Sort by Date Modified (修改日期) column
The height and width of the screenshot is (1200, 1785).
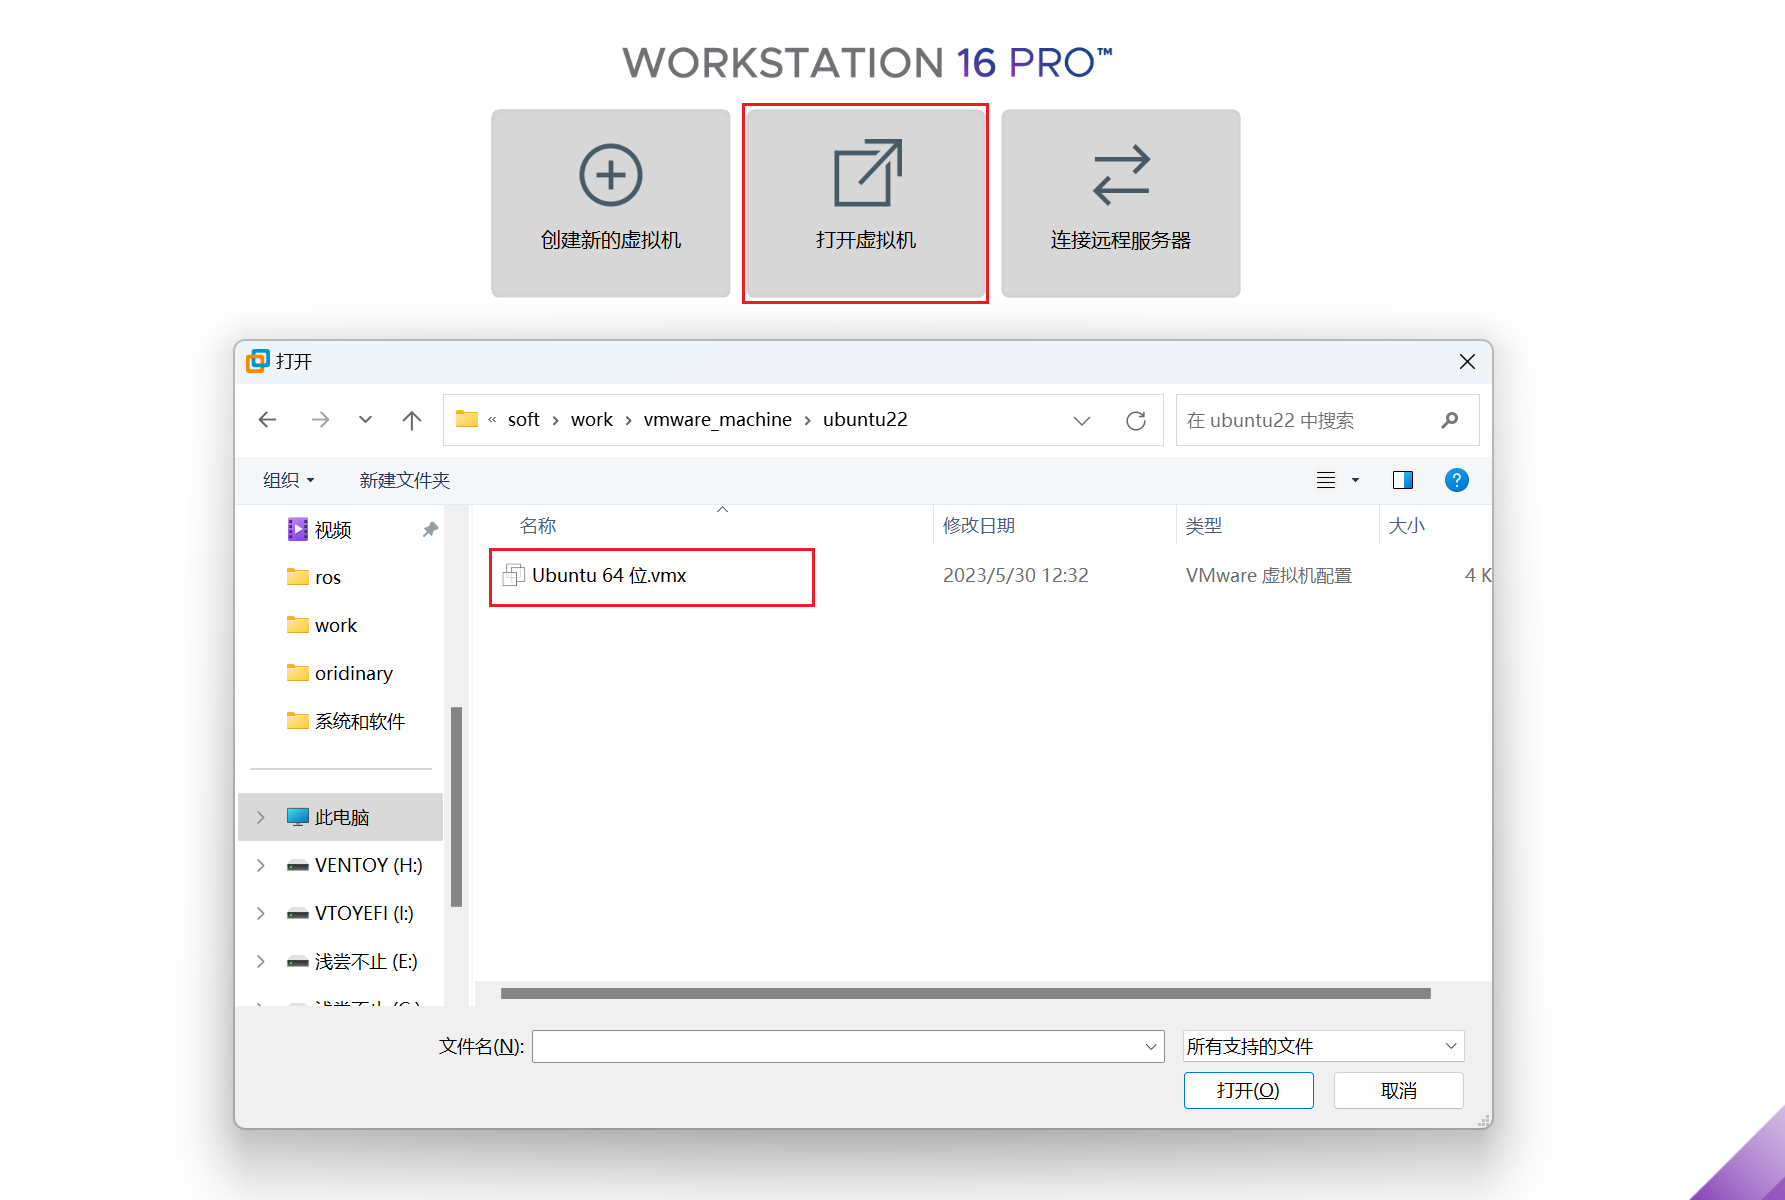click(979, 526)
